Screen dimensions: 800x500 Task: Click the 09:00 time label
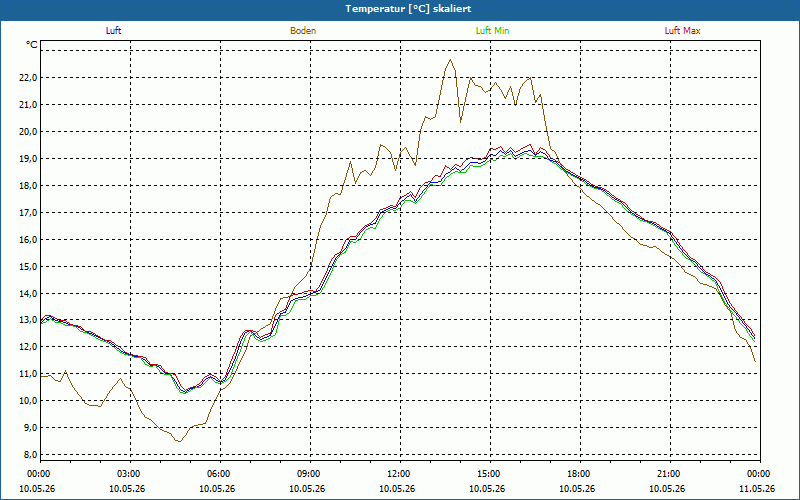[x=310, y=474]
